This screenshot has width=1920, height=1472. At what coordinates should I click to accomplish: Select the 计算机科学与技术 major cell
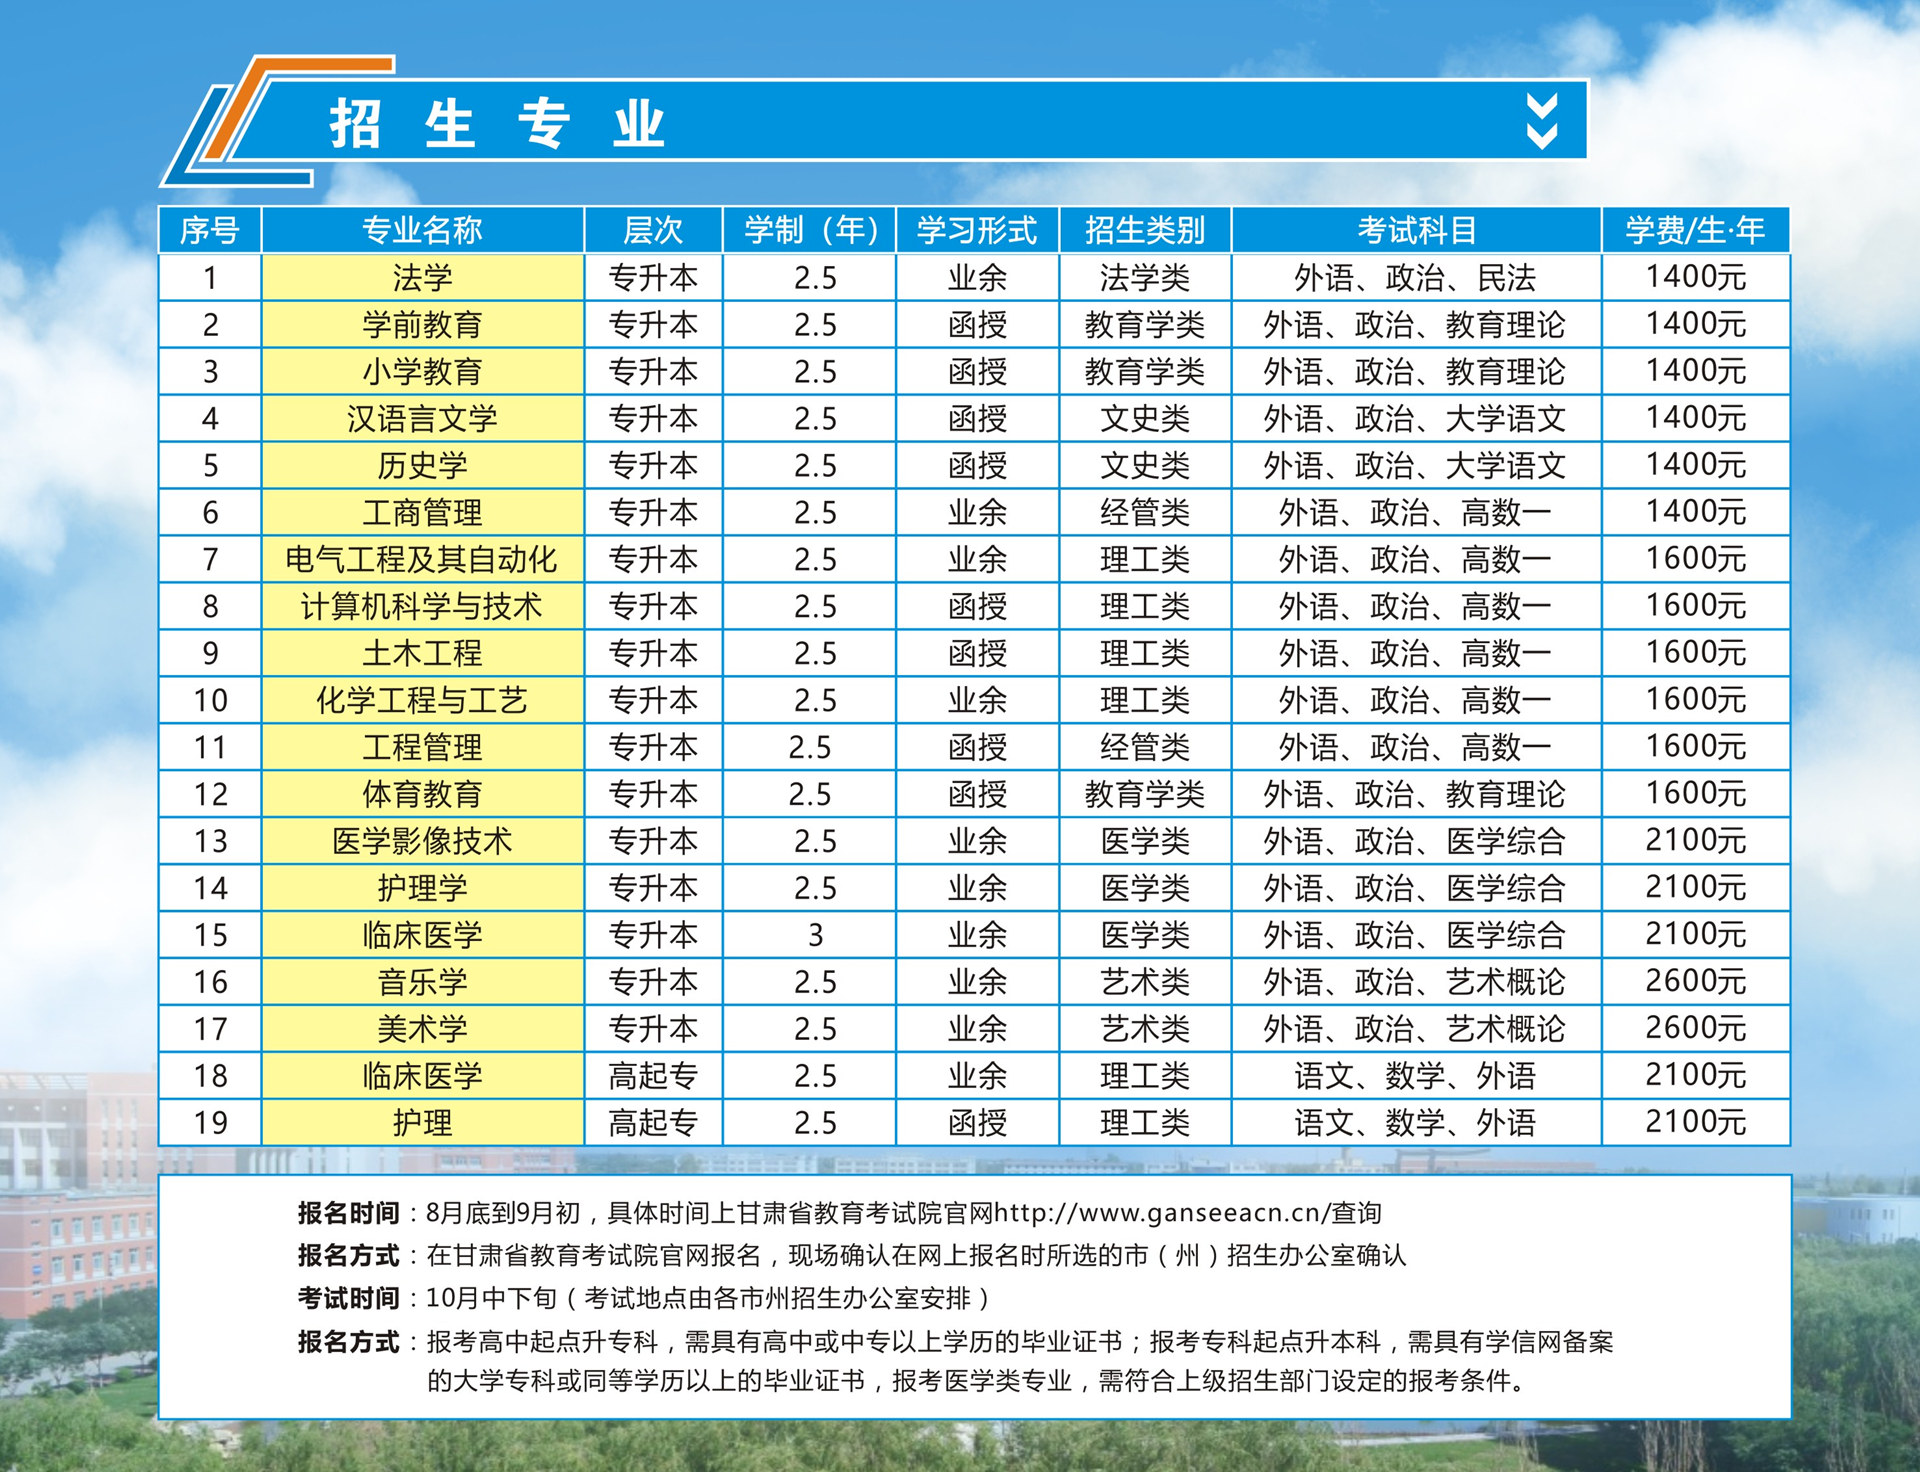(x=422, y=607)
